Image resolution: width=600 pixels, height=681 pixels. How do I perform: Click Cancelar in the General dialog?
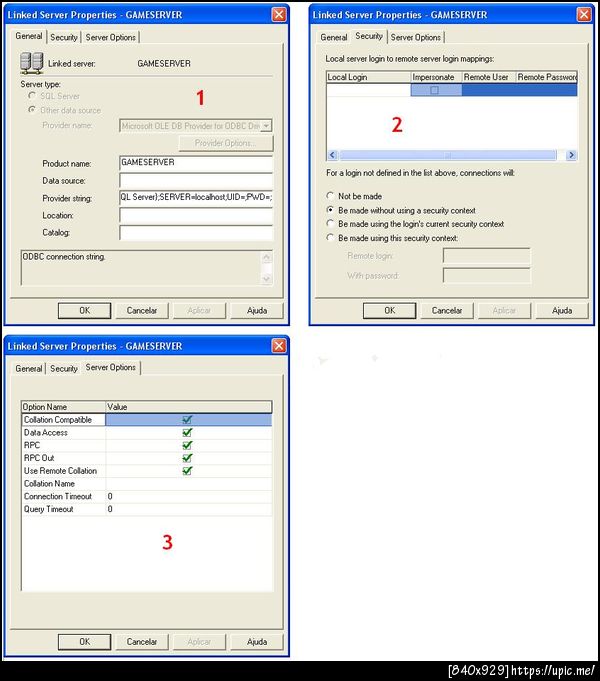click(x=142, y=311)
